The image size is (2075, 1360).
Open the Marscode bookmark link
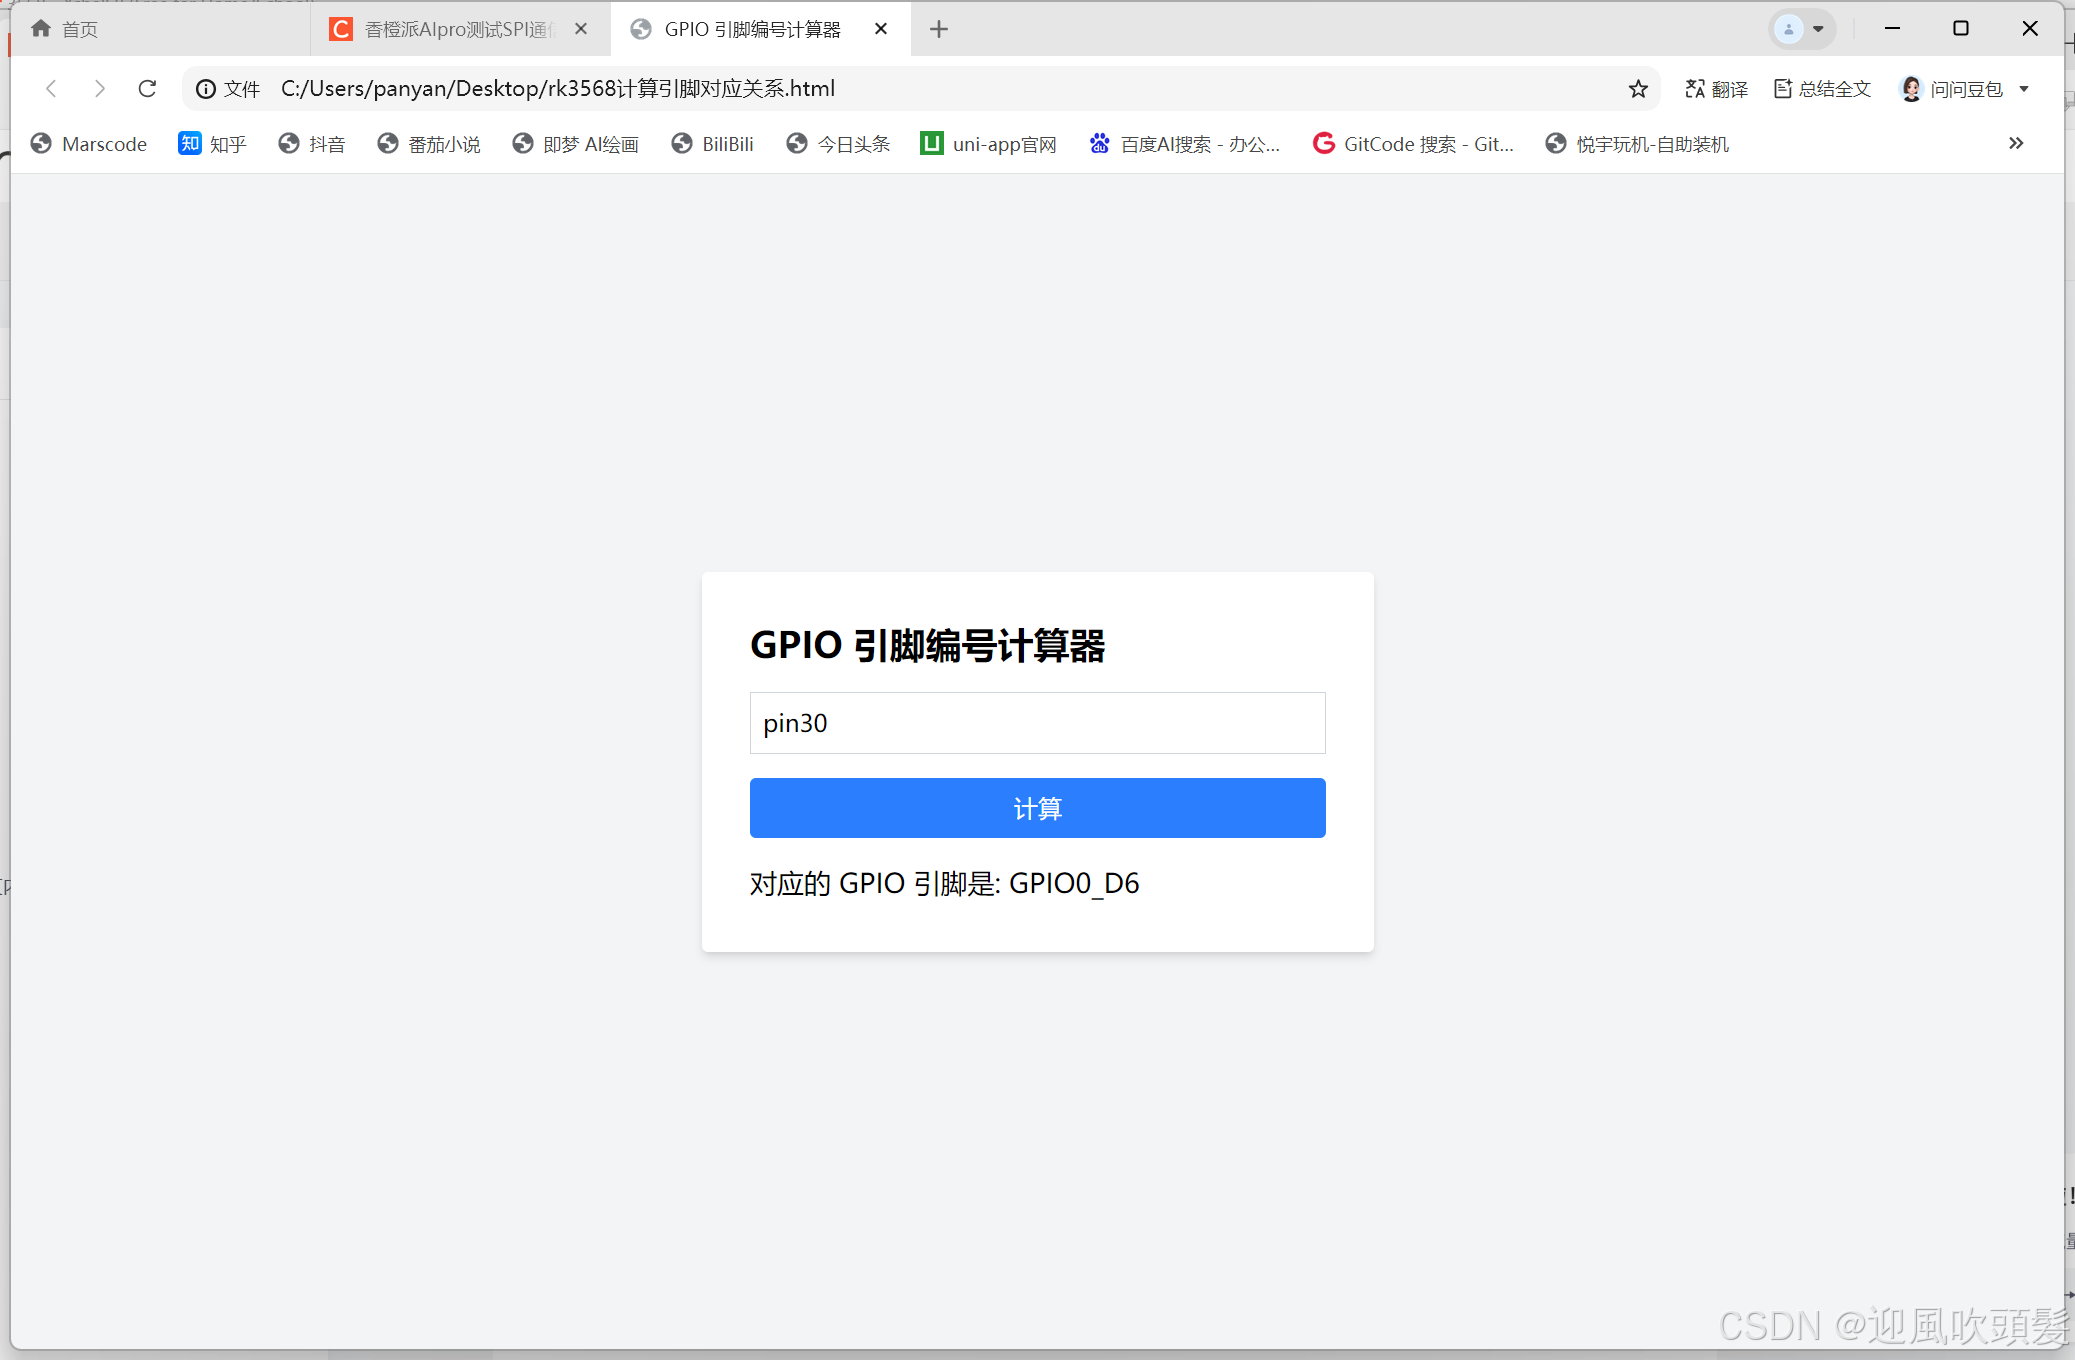tap(89, 144)
